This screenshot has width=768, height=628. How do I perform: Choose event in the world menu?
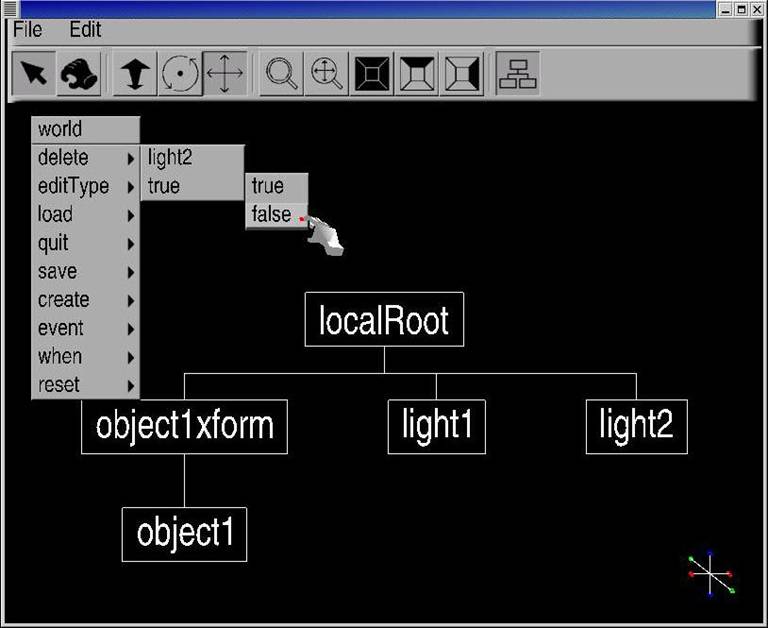[x=86, y=329]
